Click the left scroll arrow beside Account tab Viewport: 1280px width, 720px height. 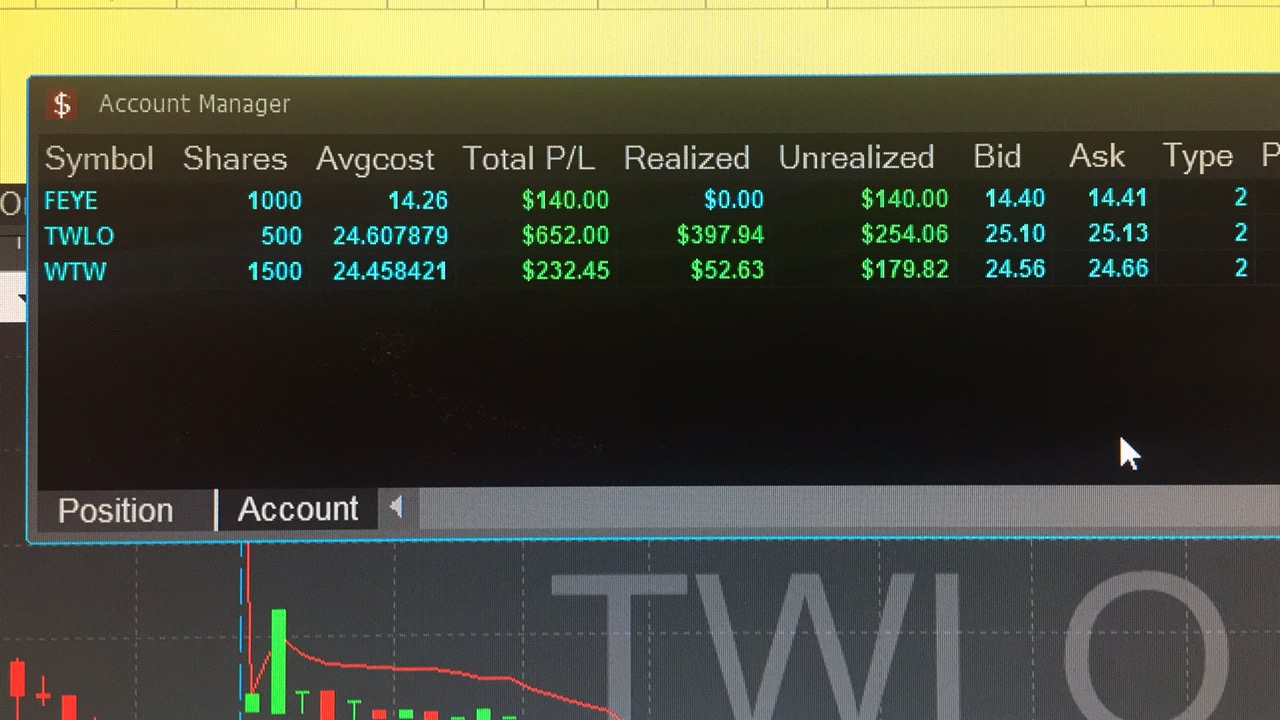point(396,508)
